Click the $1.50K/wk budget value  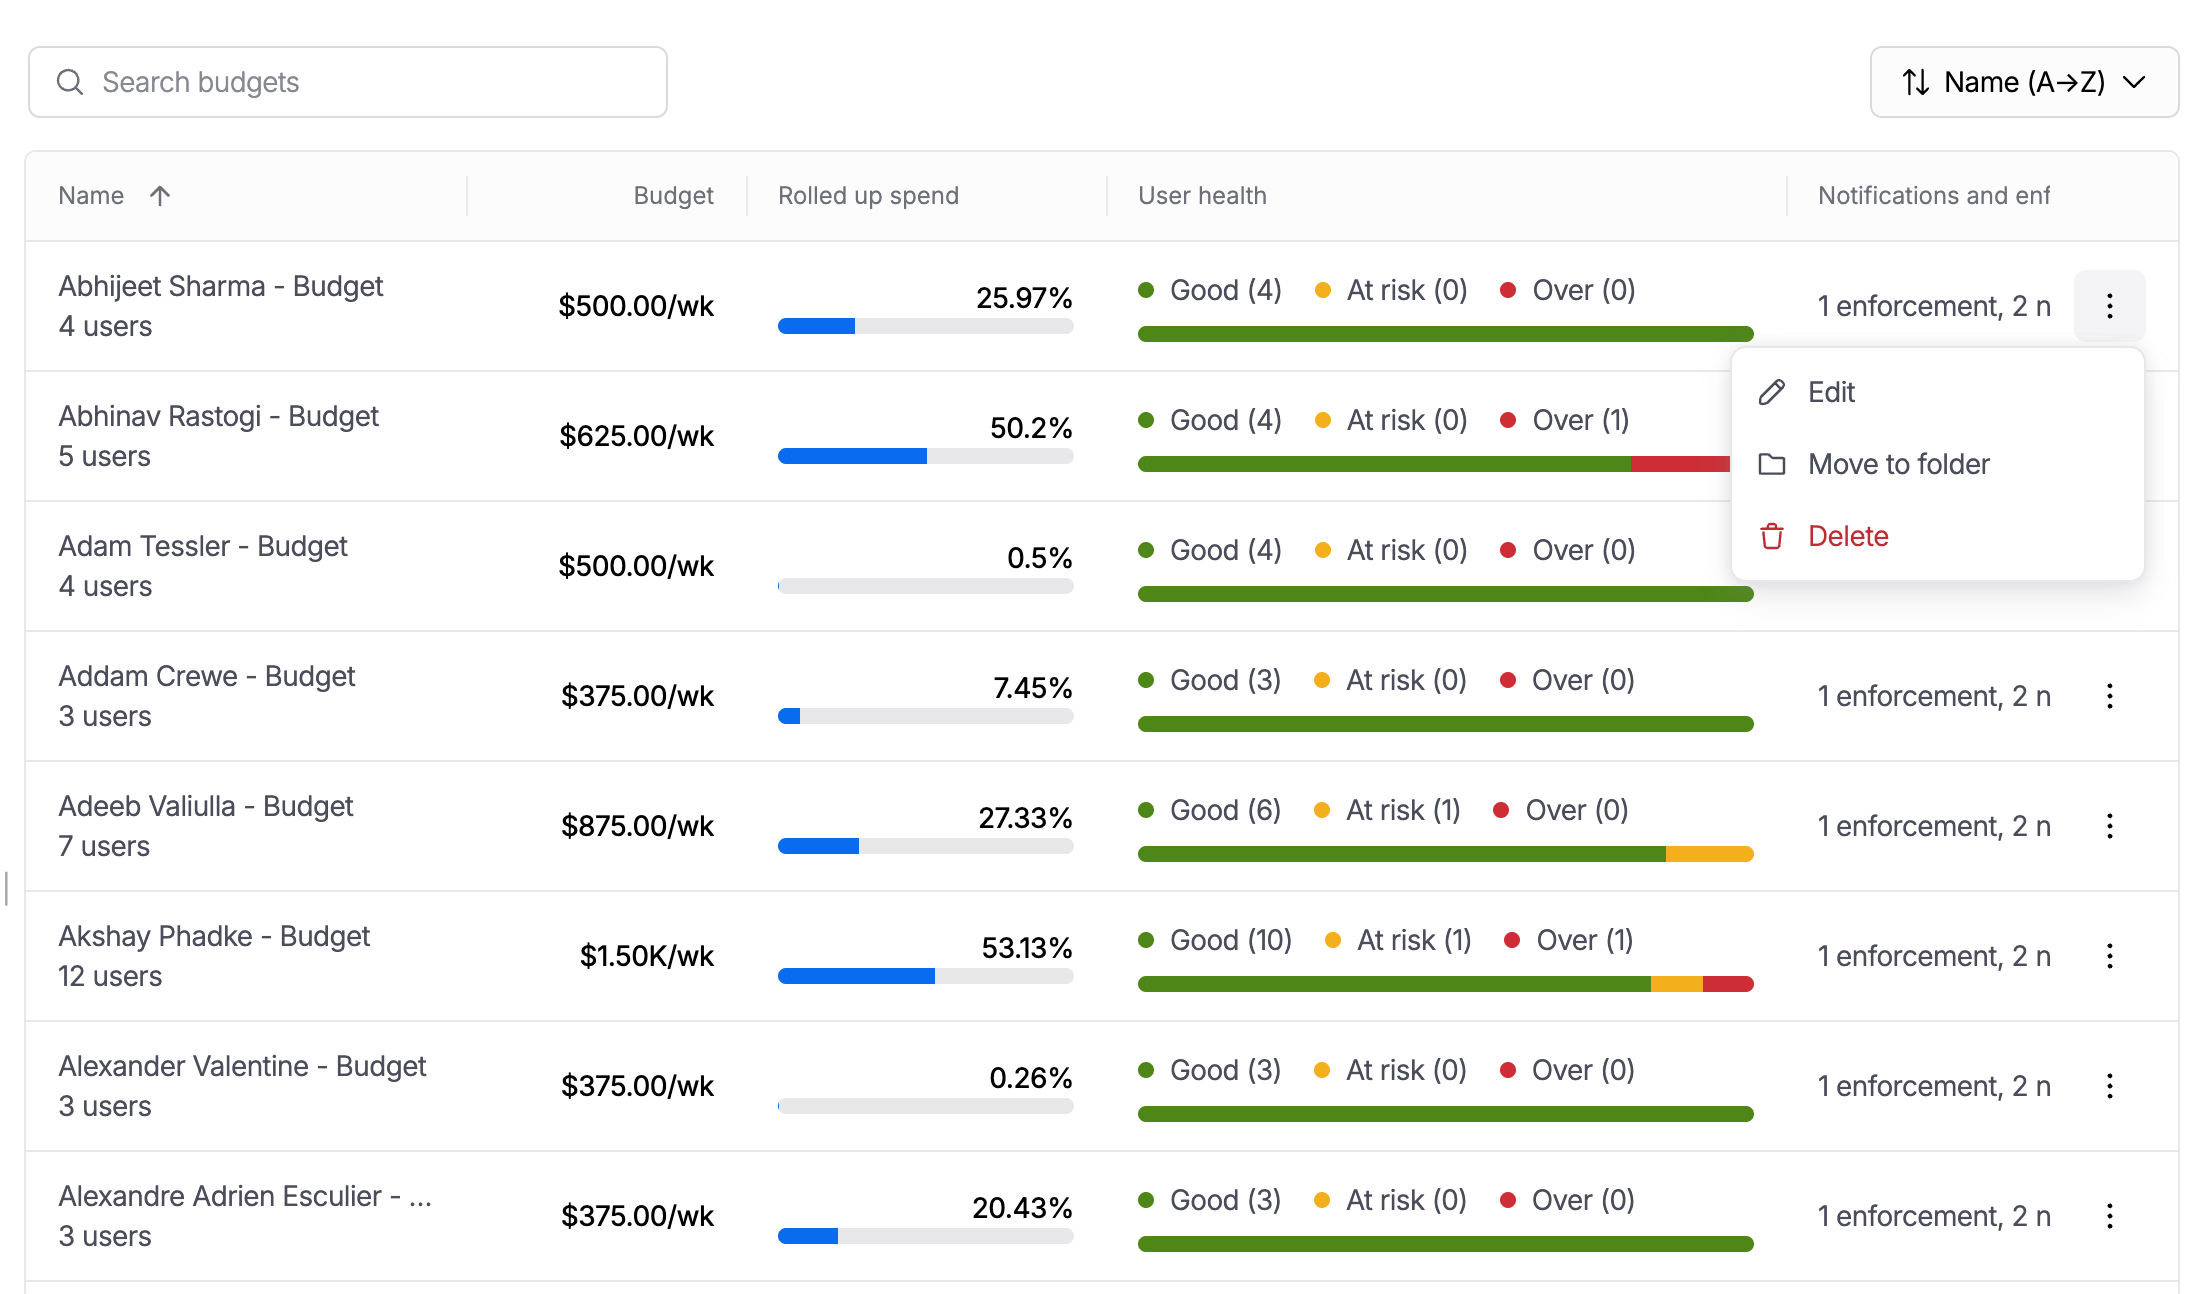pyautogui.click(x=647, y=956)
